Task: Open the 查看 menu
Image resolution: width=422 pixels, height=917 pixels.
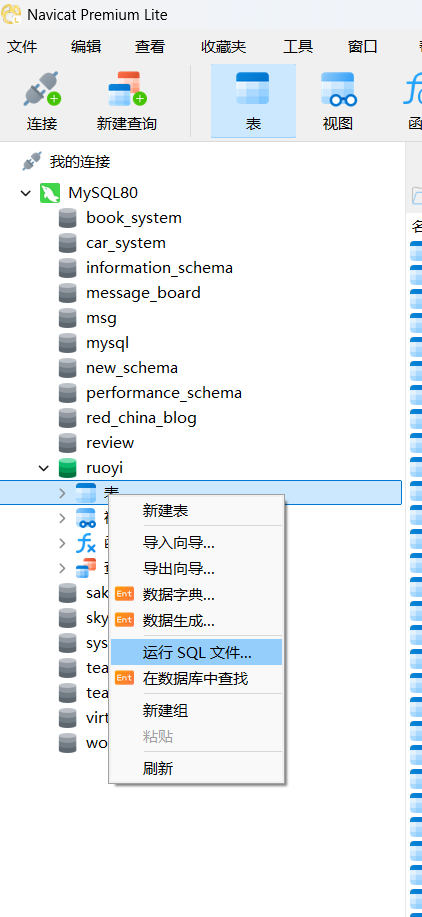Action: point(150,47)
